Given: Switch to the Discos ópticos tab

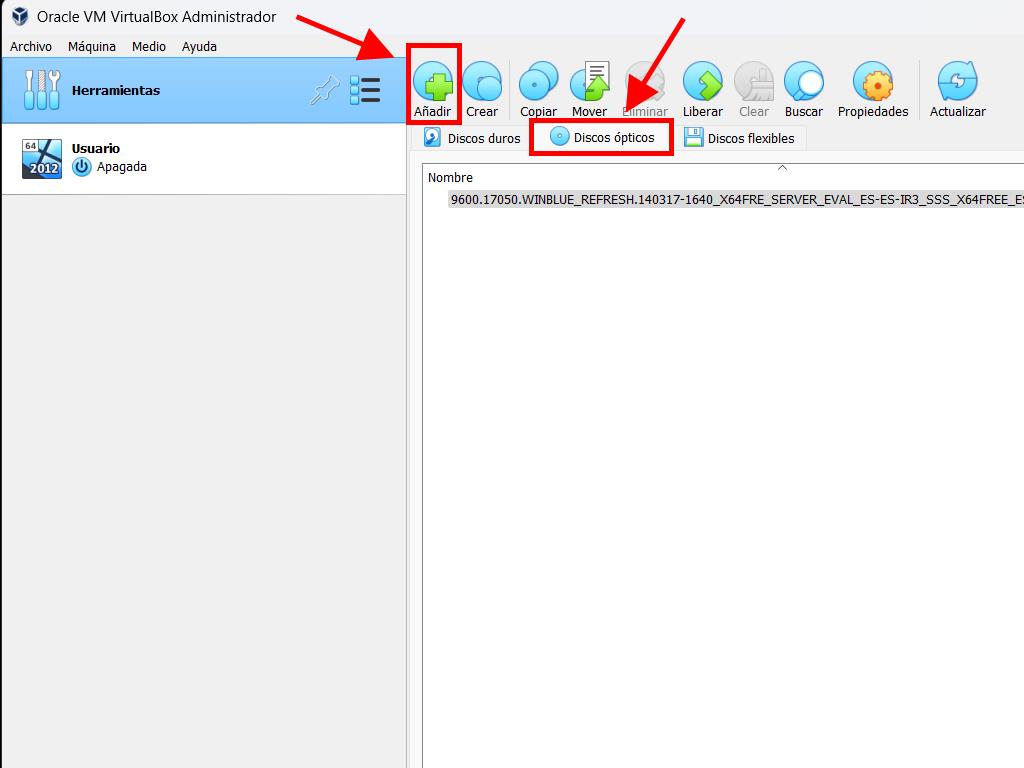Looking at the screenshot, I should (x=601, y=137).
